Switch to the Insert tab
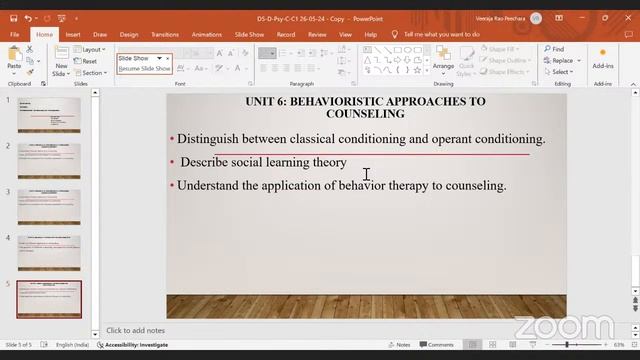Screen dimensions: 640x360 (73, 35)
